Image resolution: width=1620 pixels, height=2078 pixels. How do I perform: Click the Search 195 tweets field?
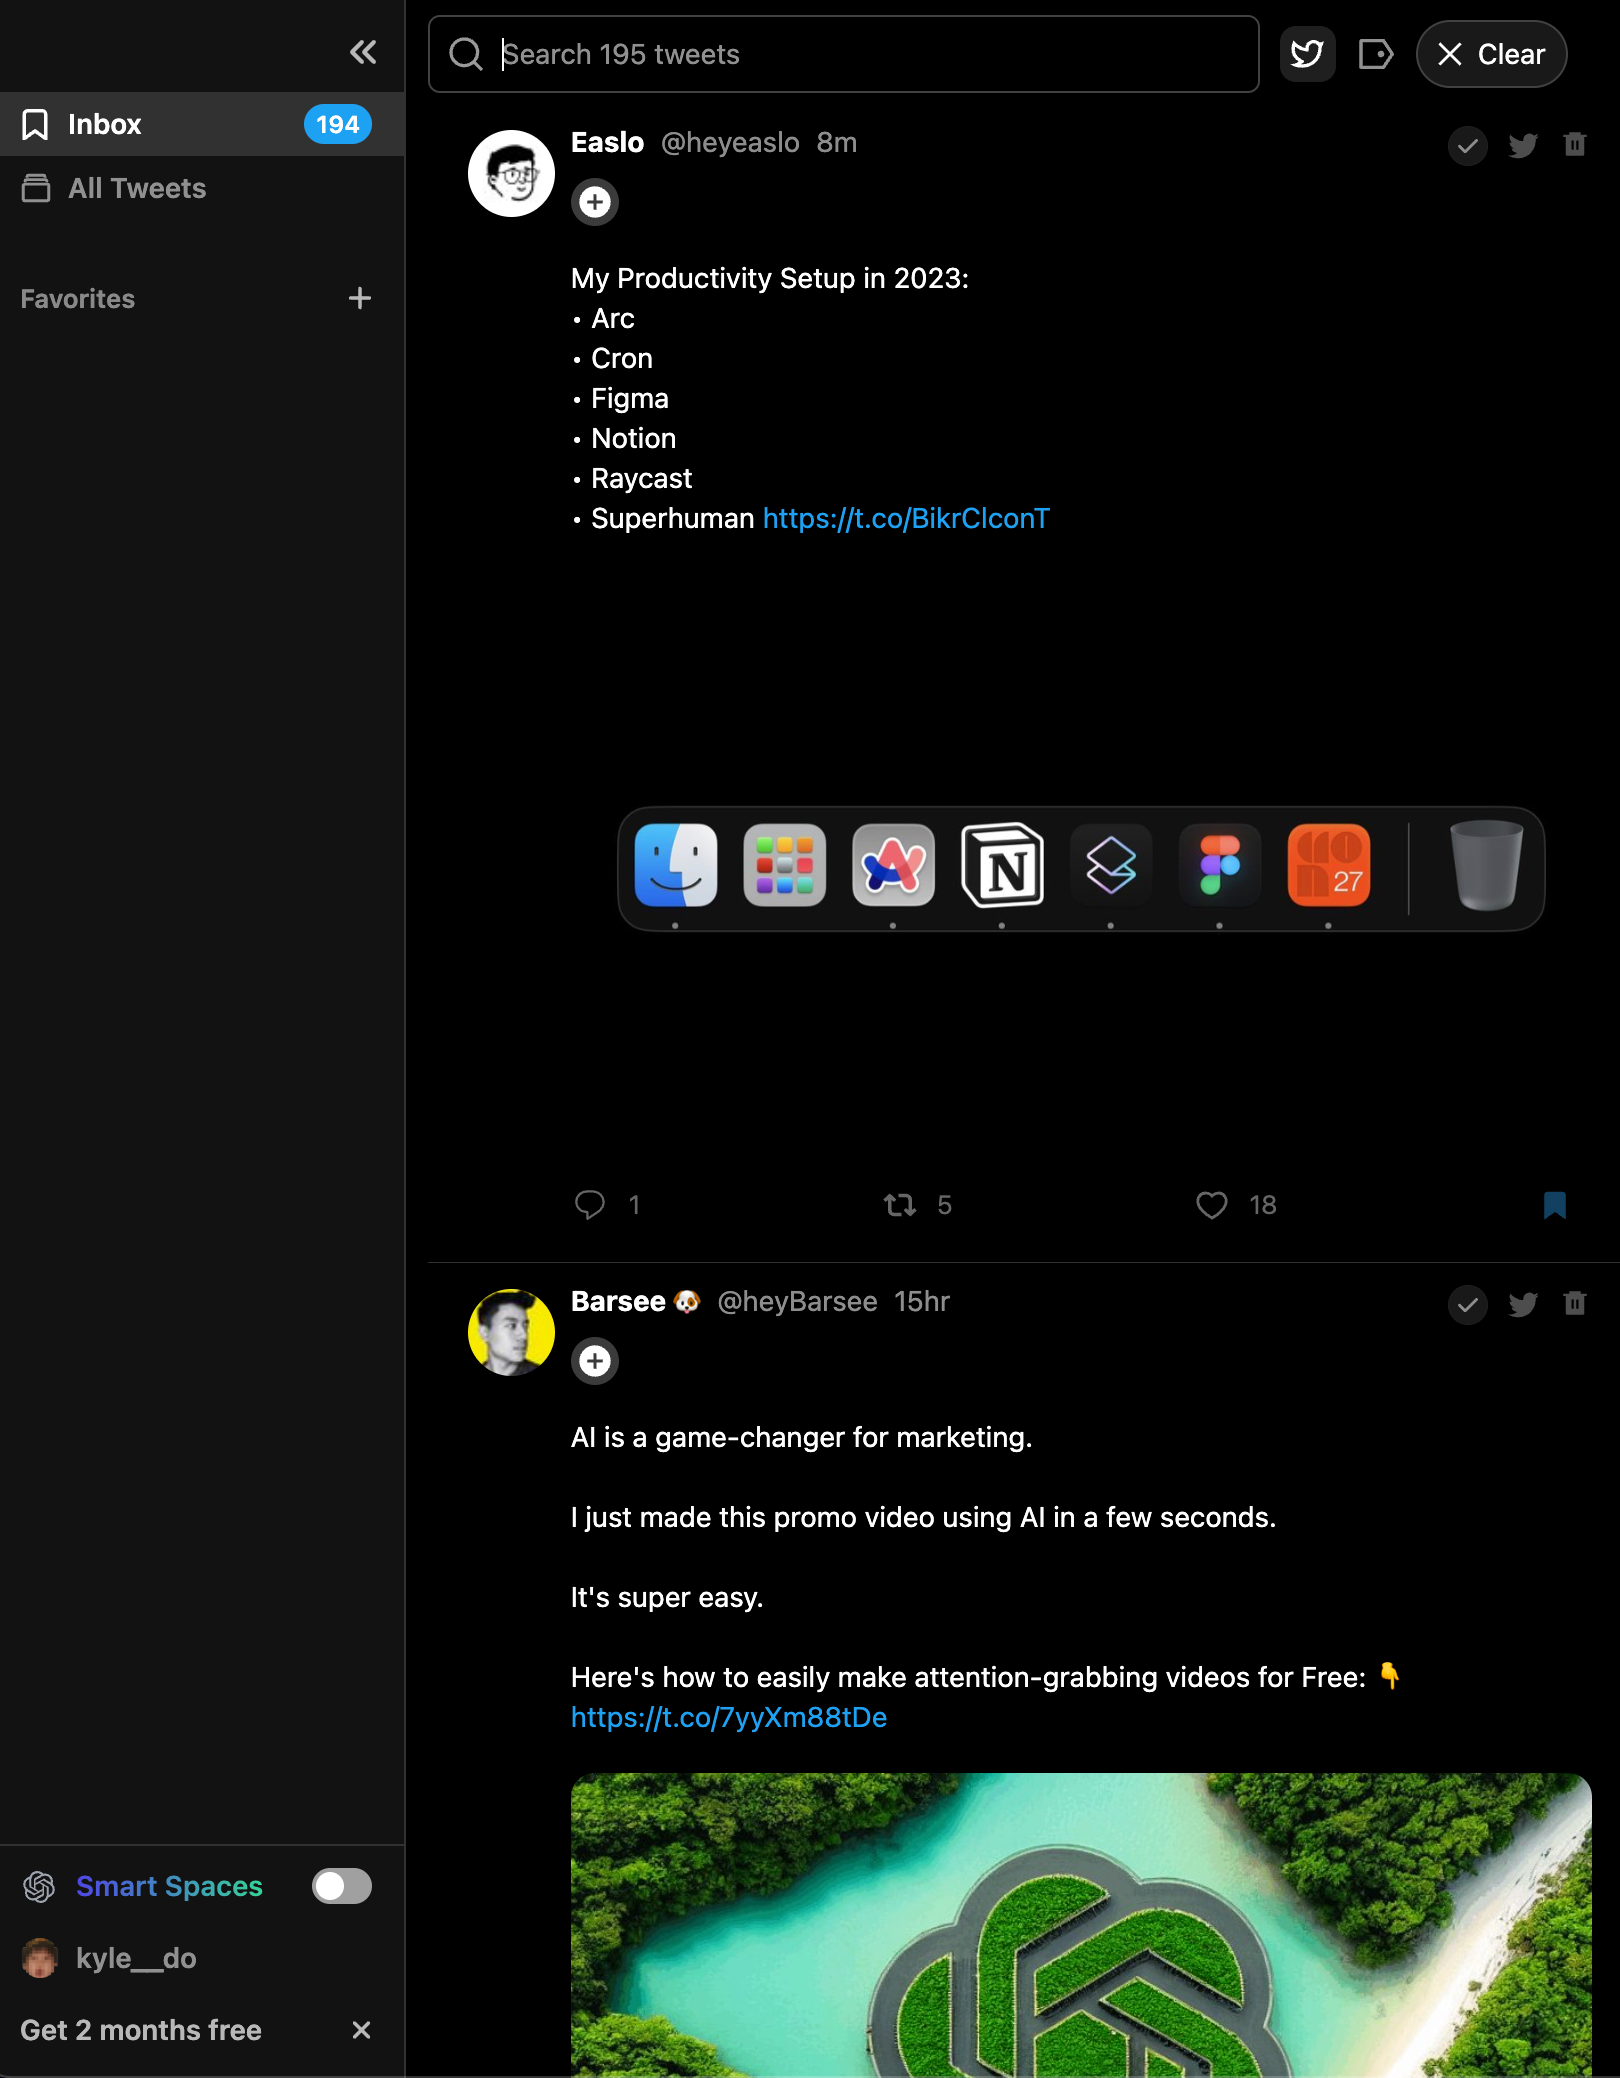(x=843, y=54)
